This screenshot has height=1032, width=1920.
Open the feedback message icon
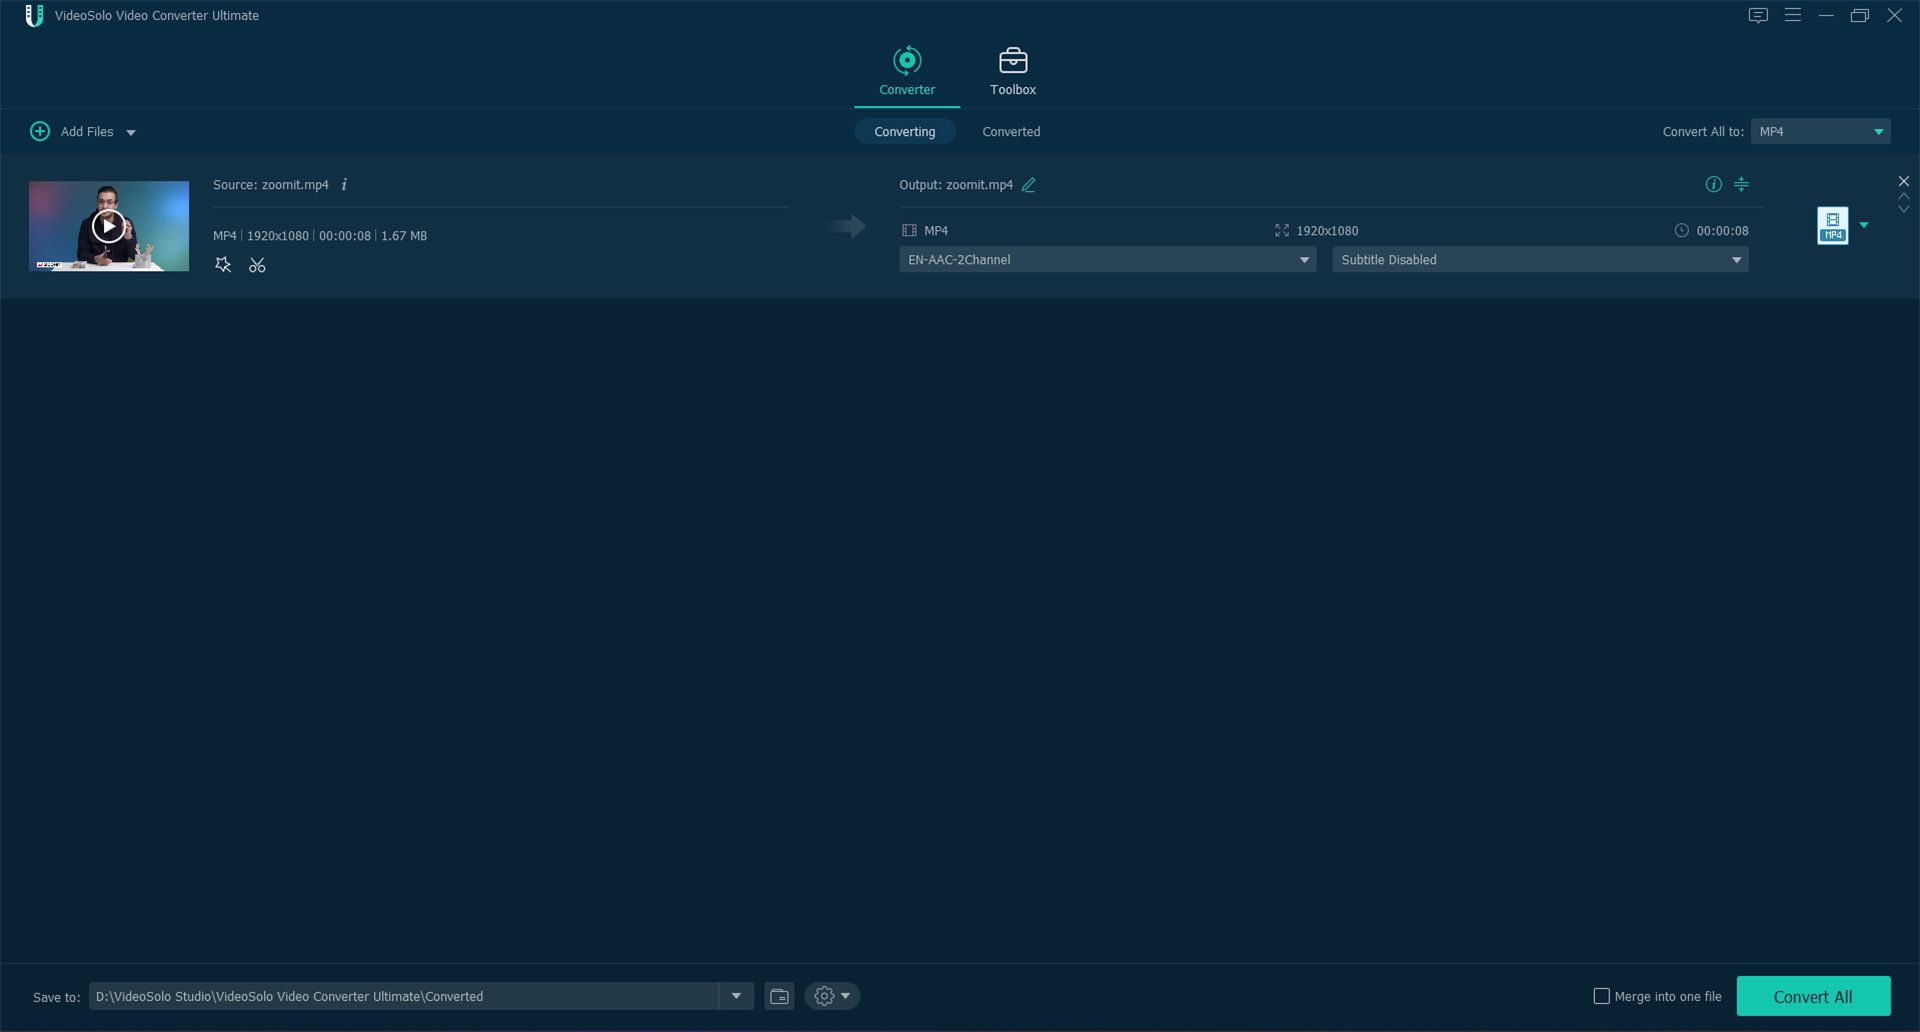[1758, 16]
